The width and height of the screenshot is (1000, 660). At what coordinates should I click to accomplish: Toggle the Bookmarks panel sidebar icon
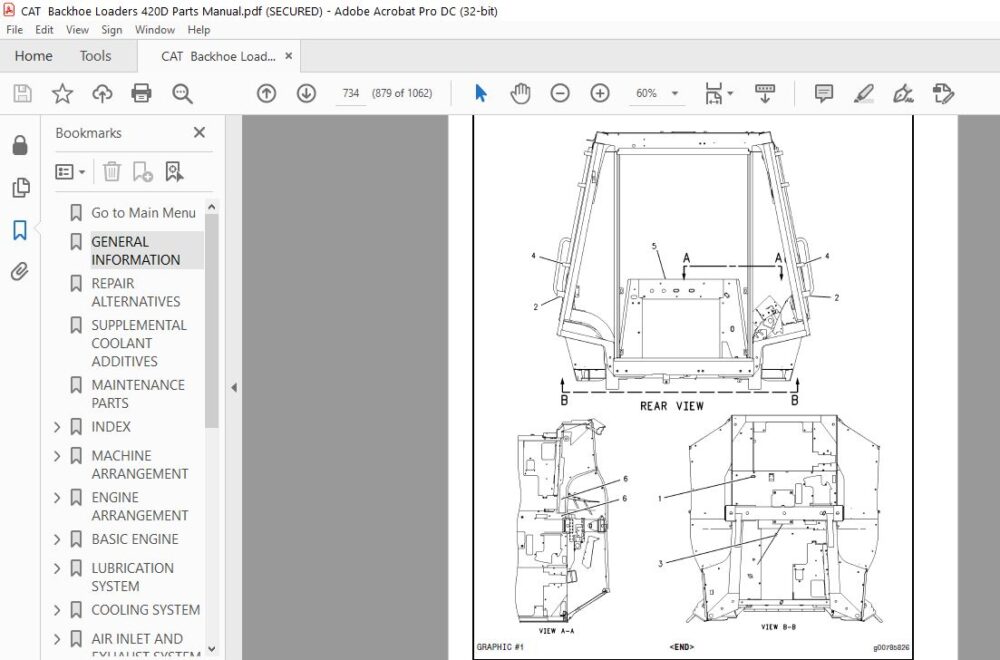click(x=19, y=230)
